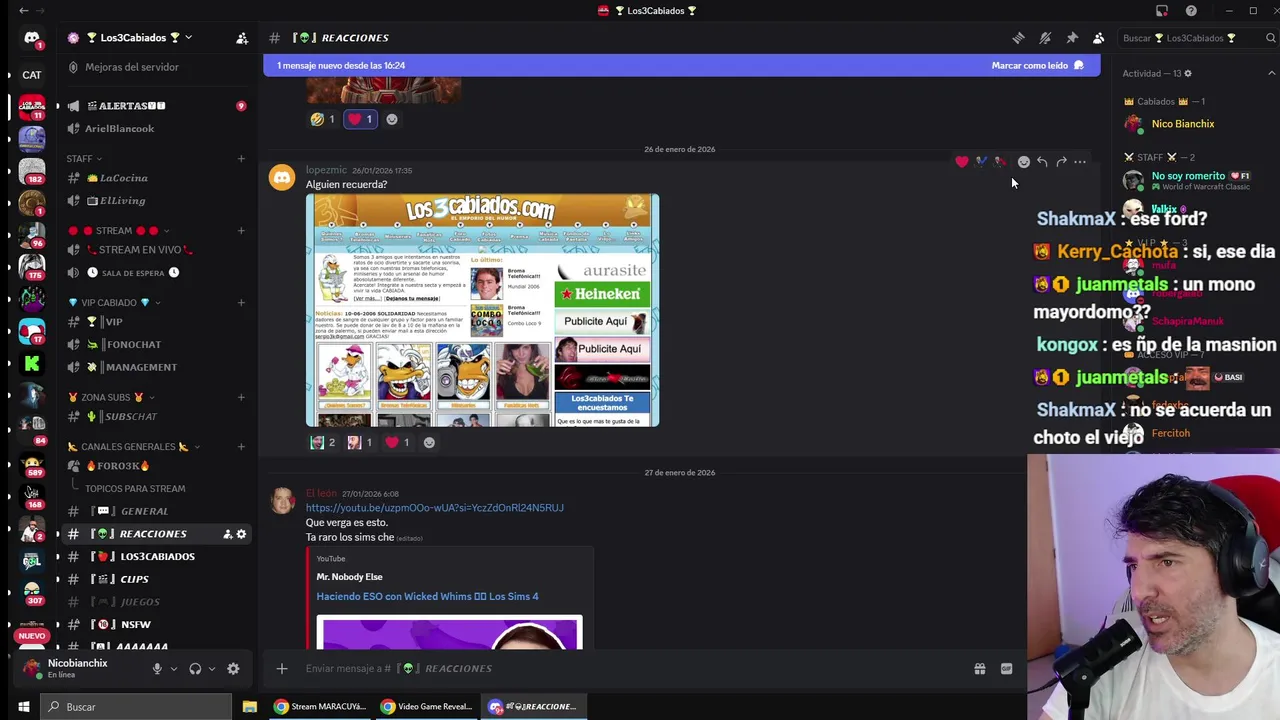Click Mr. Nobody Else channel name in embed
1280x720 pixels.
click(x=349, y=577)
